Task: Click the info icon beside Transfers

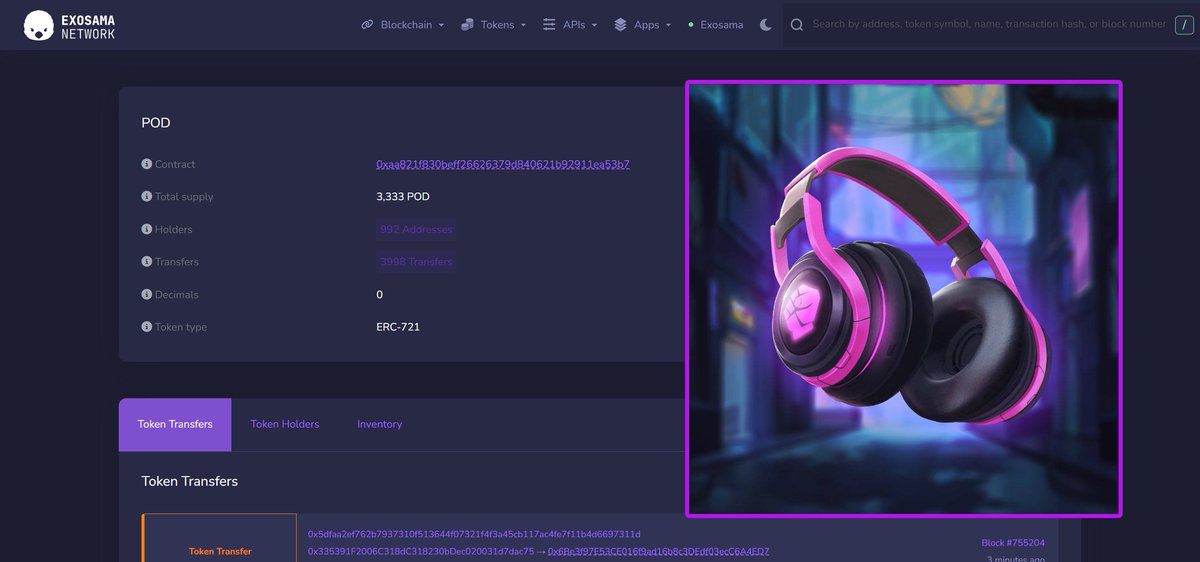Action: coord(147,262)
